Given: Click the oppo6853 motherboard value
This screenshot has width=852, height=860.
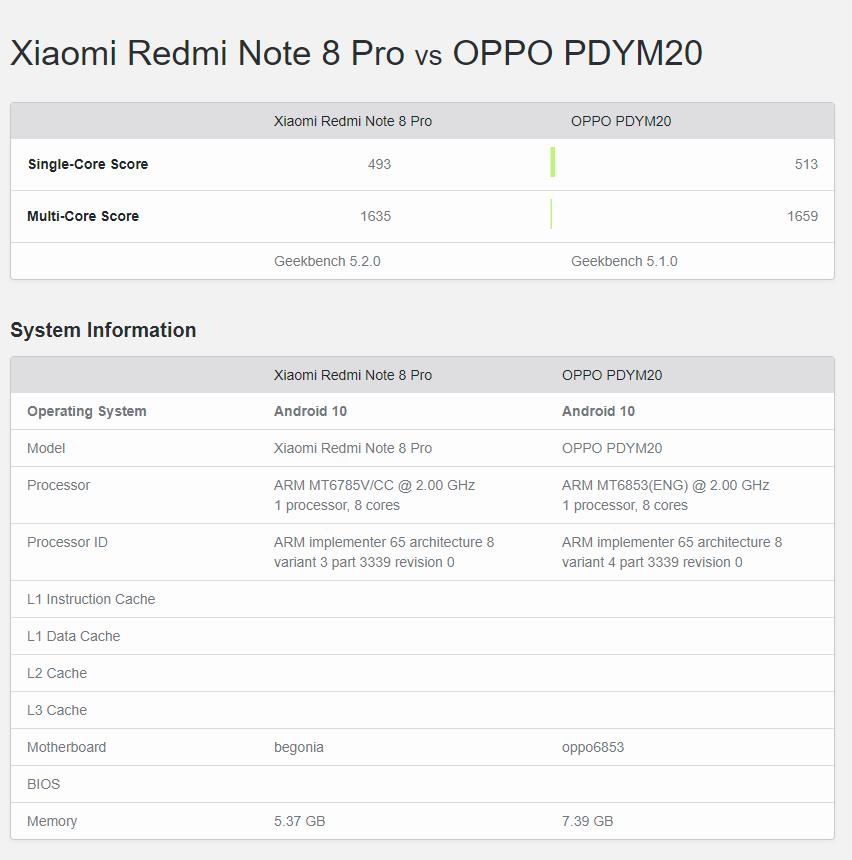Looking at the screenshot, I should click(x=593, y=747).
